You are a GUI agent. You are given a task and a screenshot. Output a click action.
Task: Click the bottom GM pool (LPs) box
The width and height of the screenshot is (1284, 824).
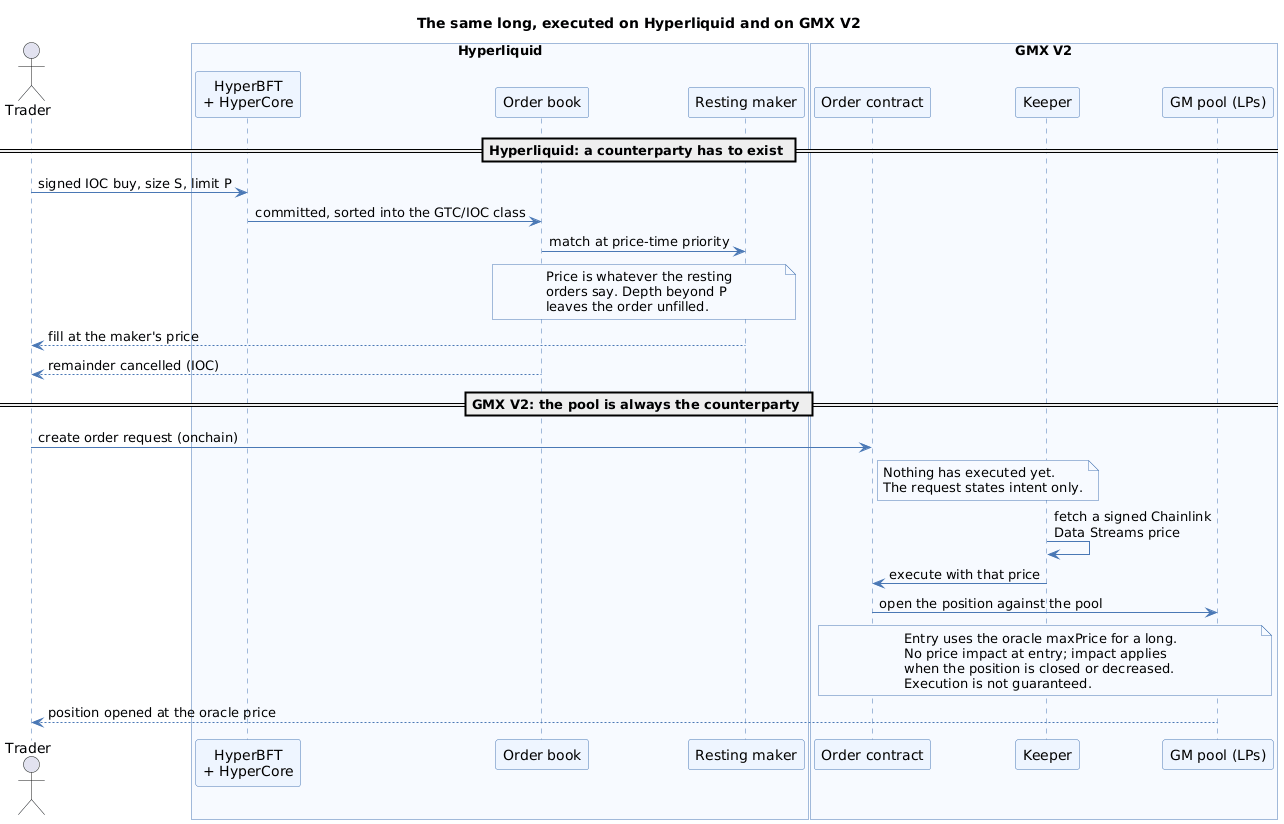click(x=1217, y=754)
